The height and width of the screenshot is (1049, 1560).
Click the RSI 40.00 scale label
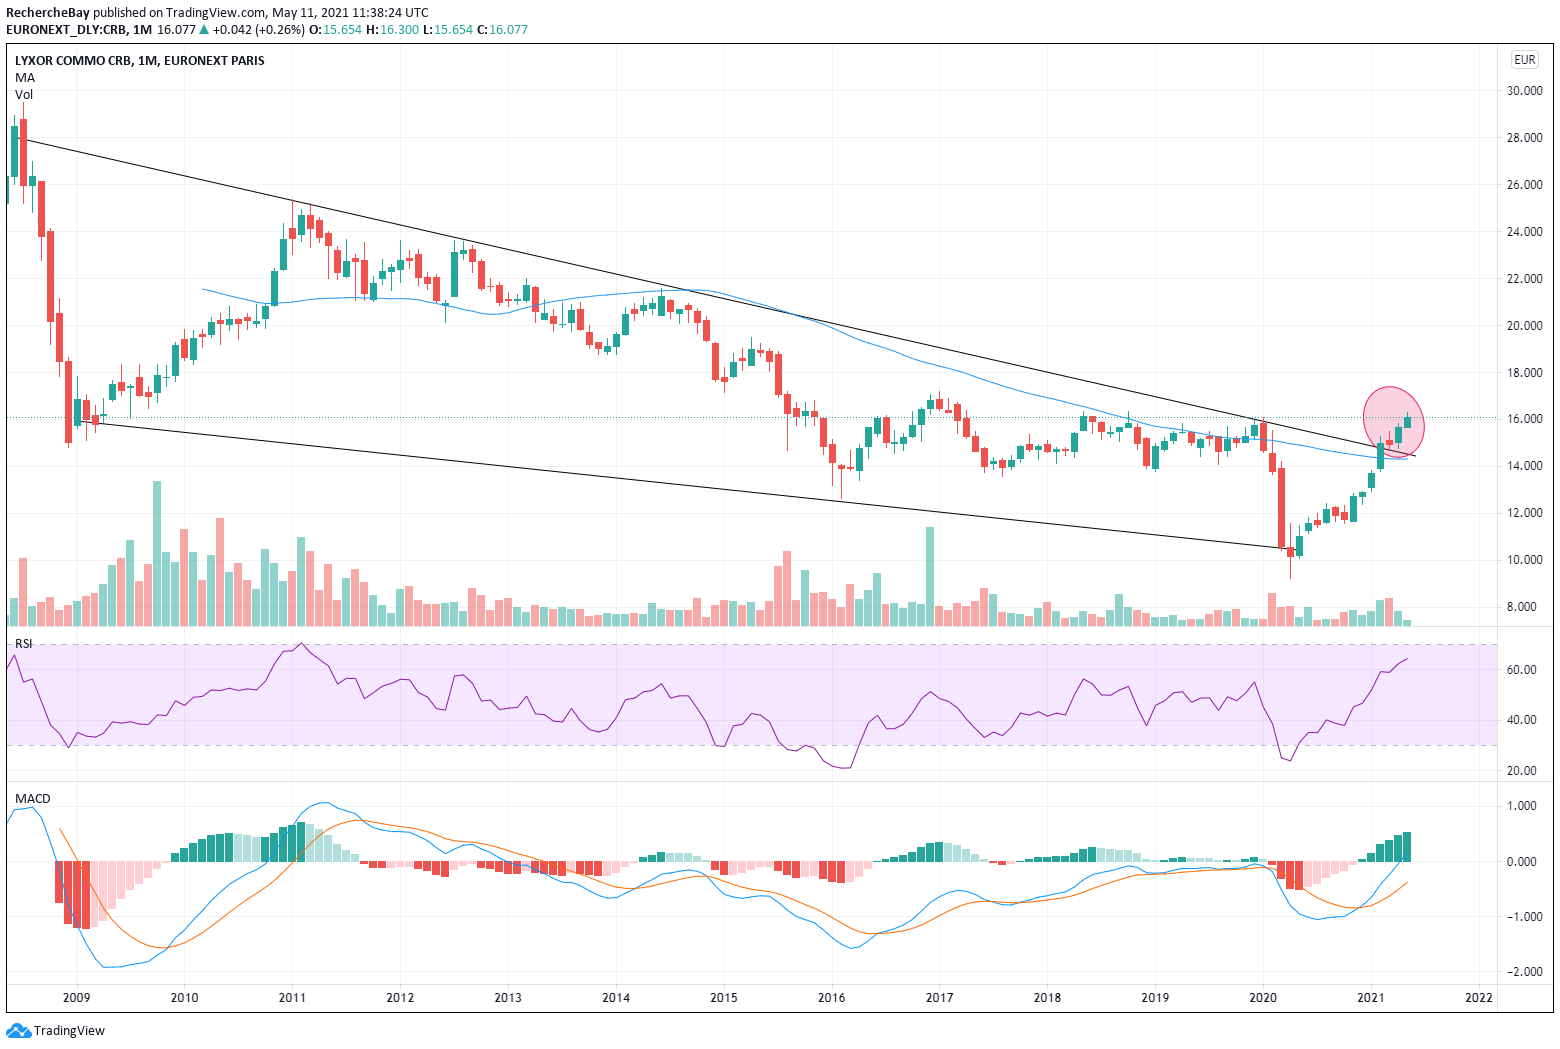pyautogui.click(x=1521, y=720)
